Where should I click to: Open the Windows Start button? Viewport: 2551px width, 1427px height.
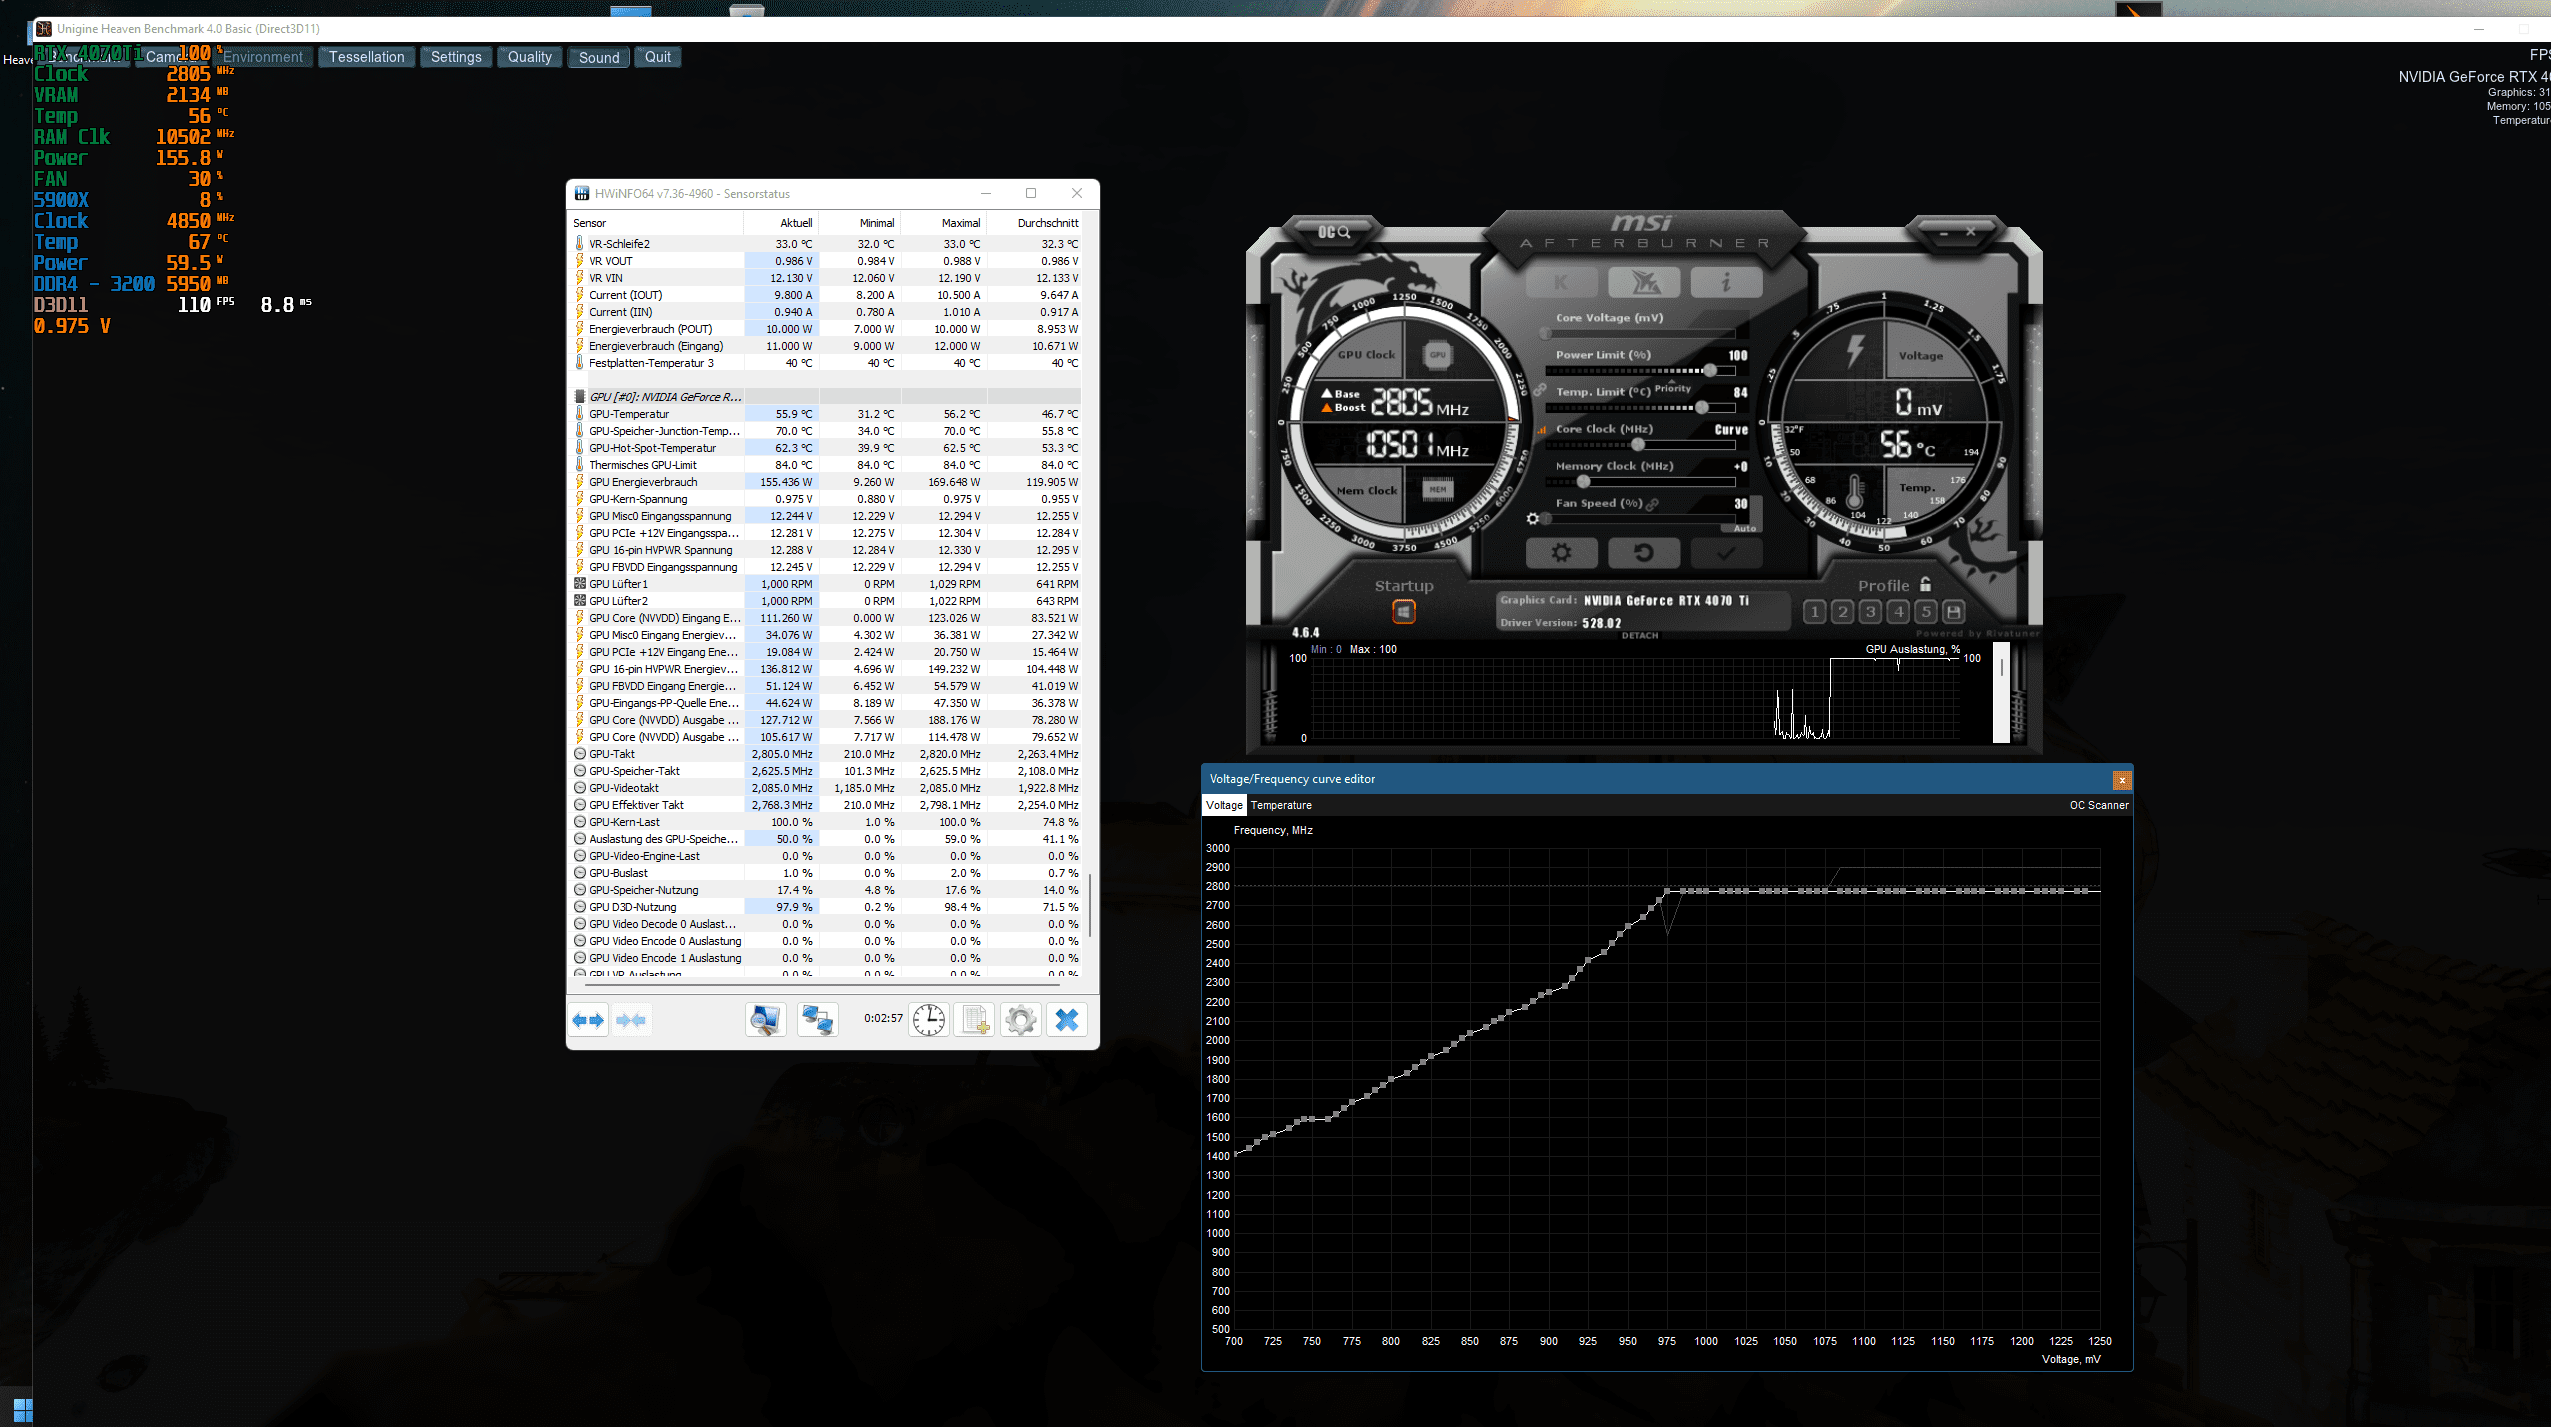coord(23,1411)
